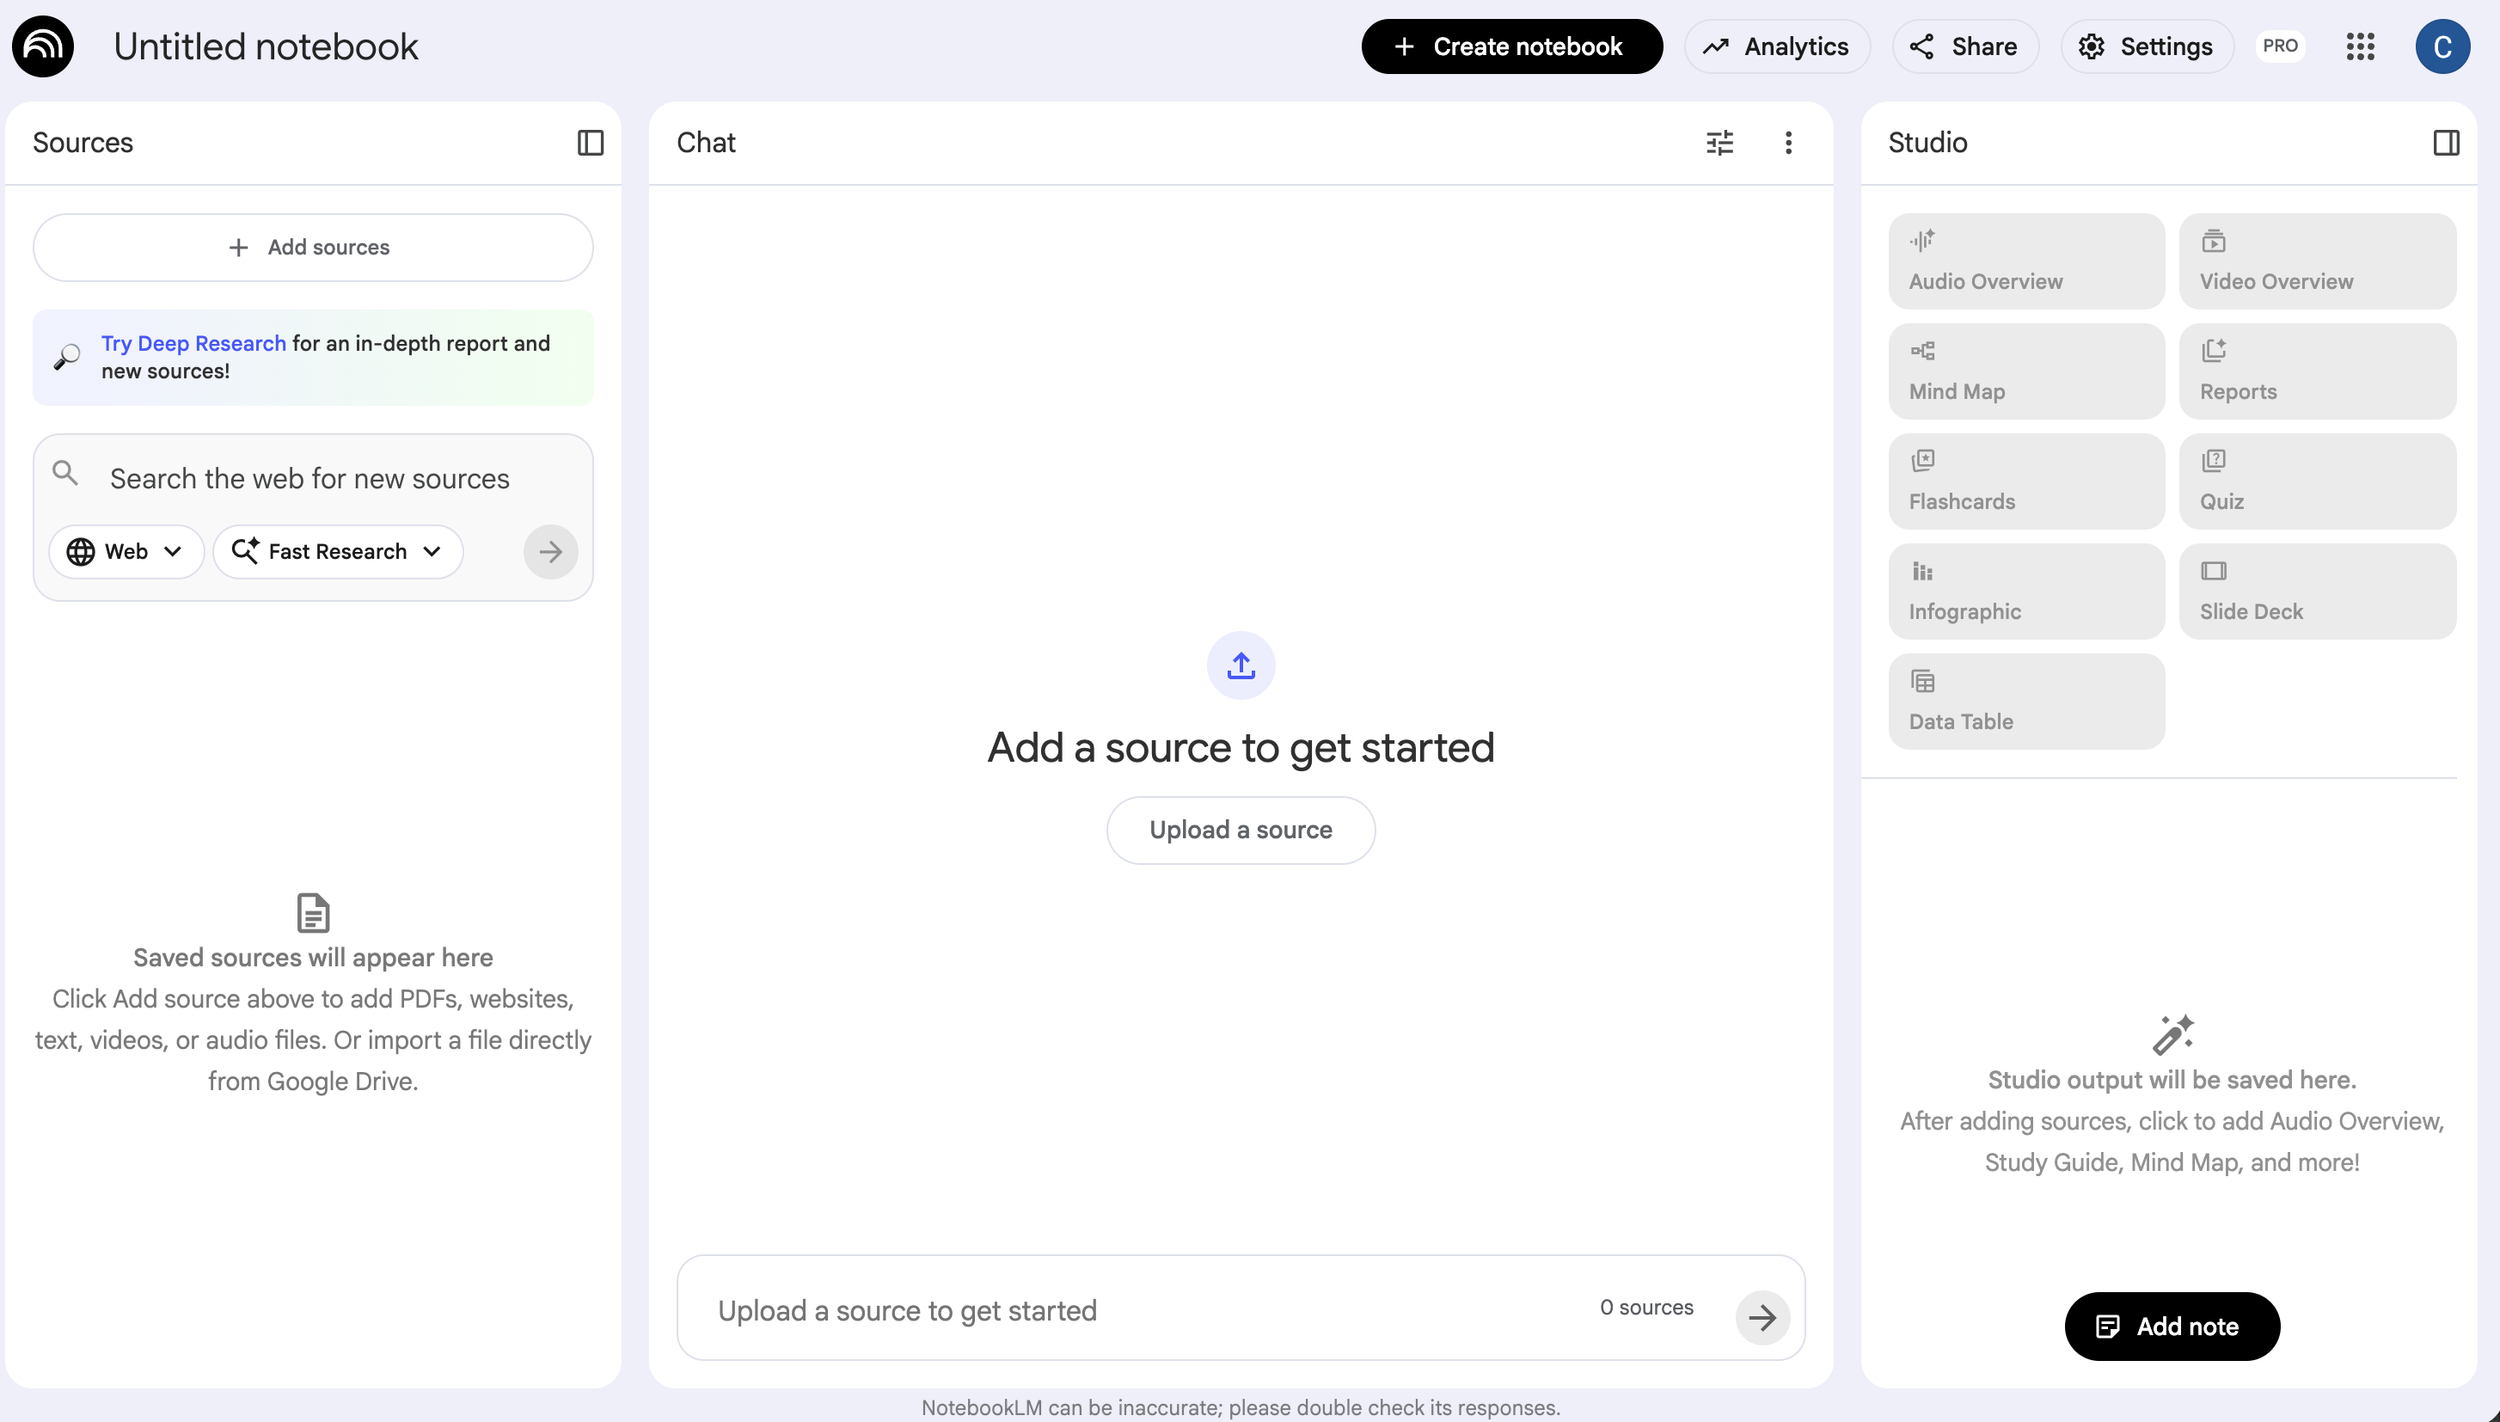Screen dimensions: 2500x1422
Task: Click the Create notebook button
Action: tap(1511, 46)
